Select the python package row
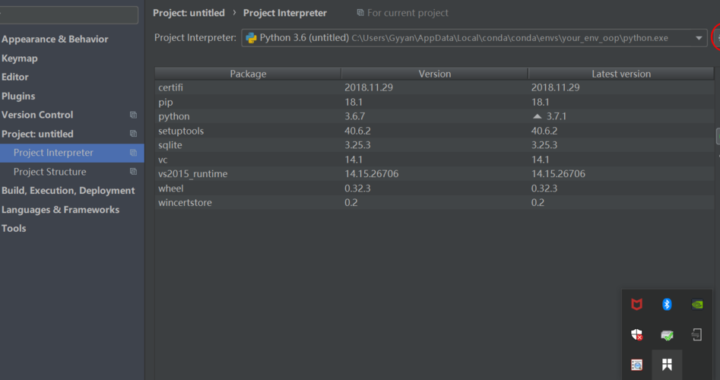720x380 pixels. pyautogui.click(x=434, y=116)
